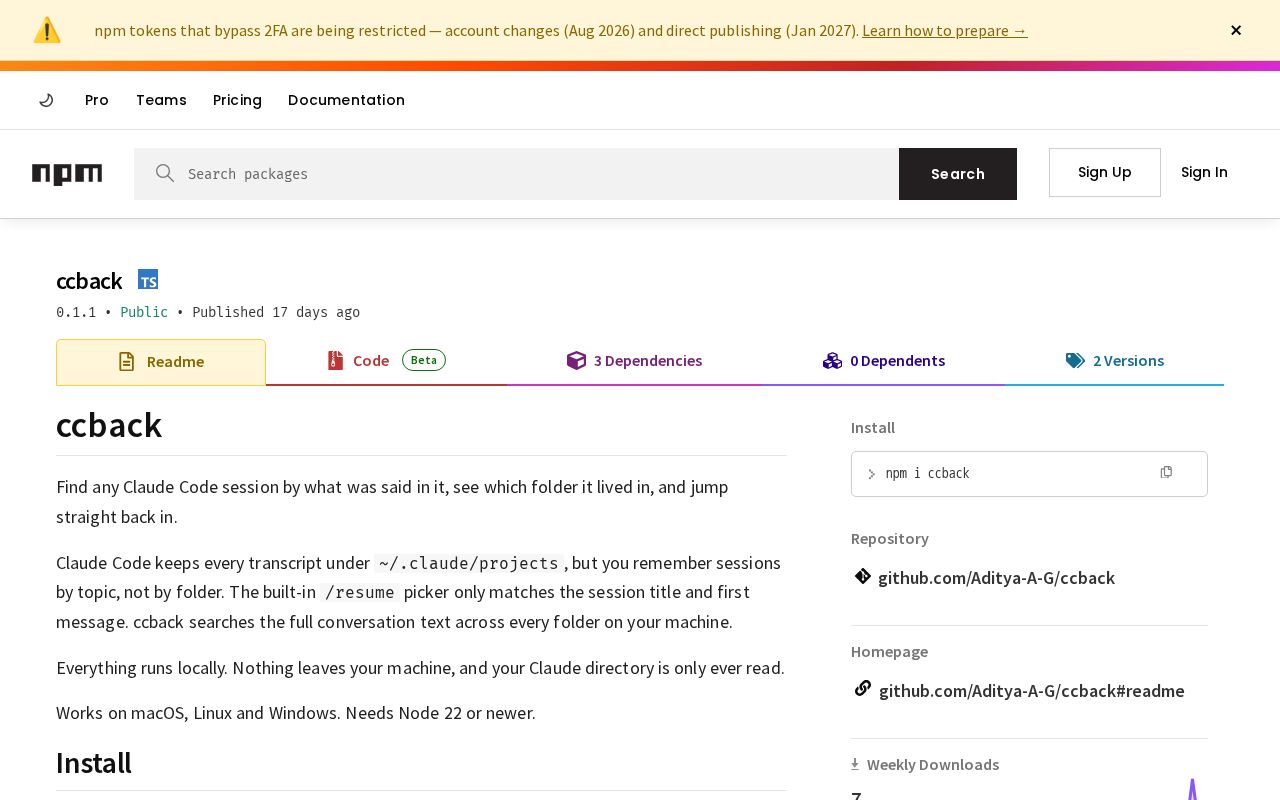This screenshot has width=1280, height=800.
Task: Click the Public label under package name
Action: coord(144,312)
